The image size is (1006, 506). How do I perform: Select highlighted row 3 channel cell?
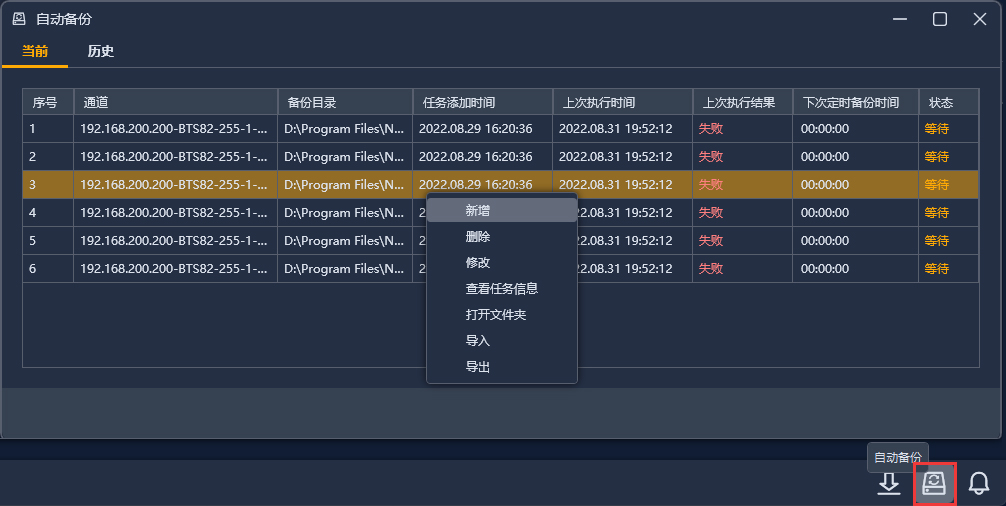tap(176, 185)
